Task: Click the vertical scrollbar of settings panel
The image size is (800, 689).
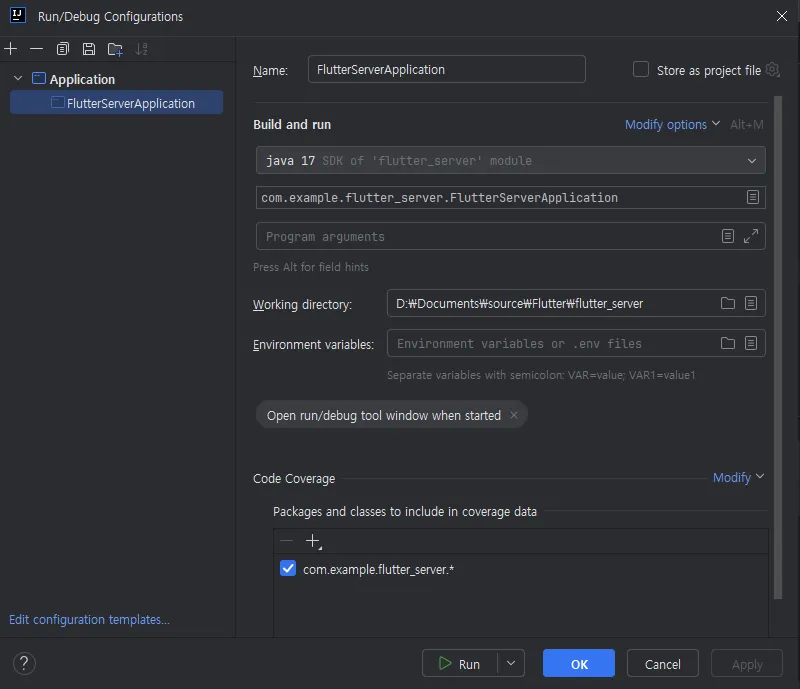Action: 778,347
